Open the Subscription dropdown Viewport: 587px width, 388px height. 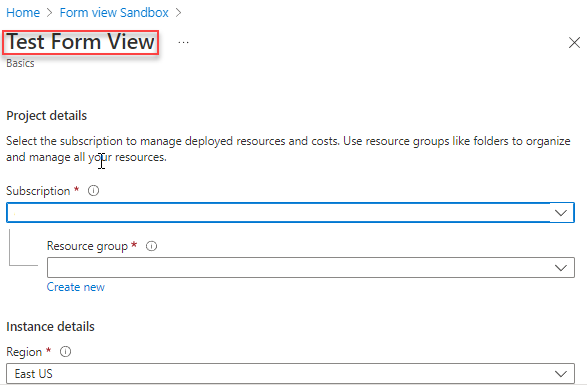click(290, 213)
